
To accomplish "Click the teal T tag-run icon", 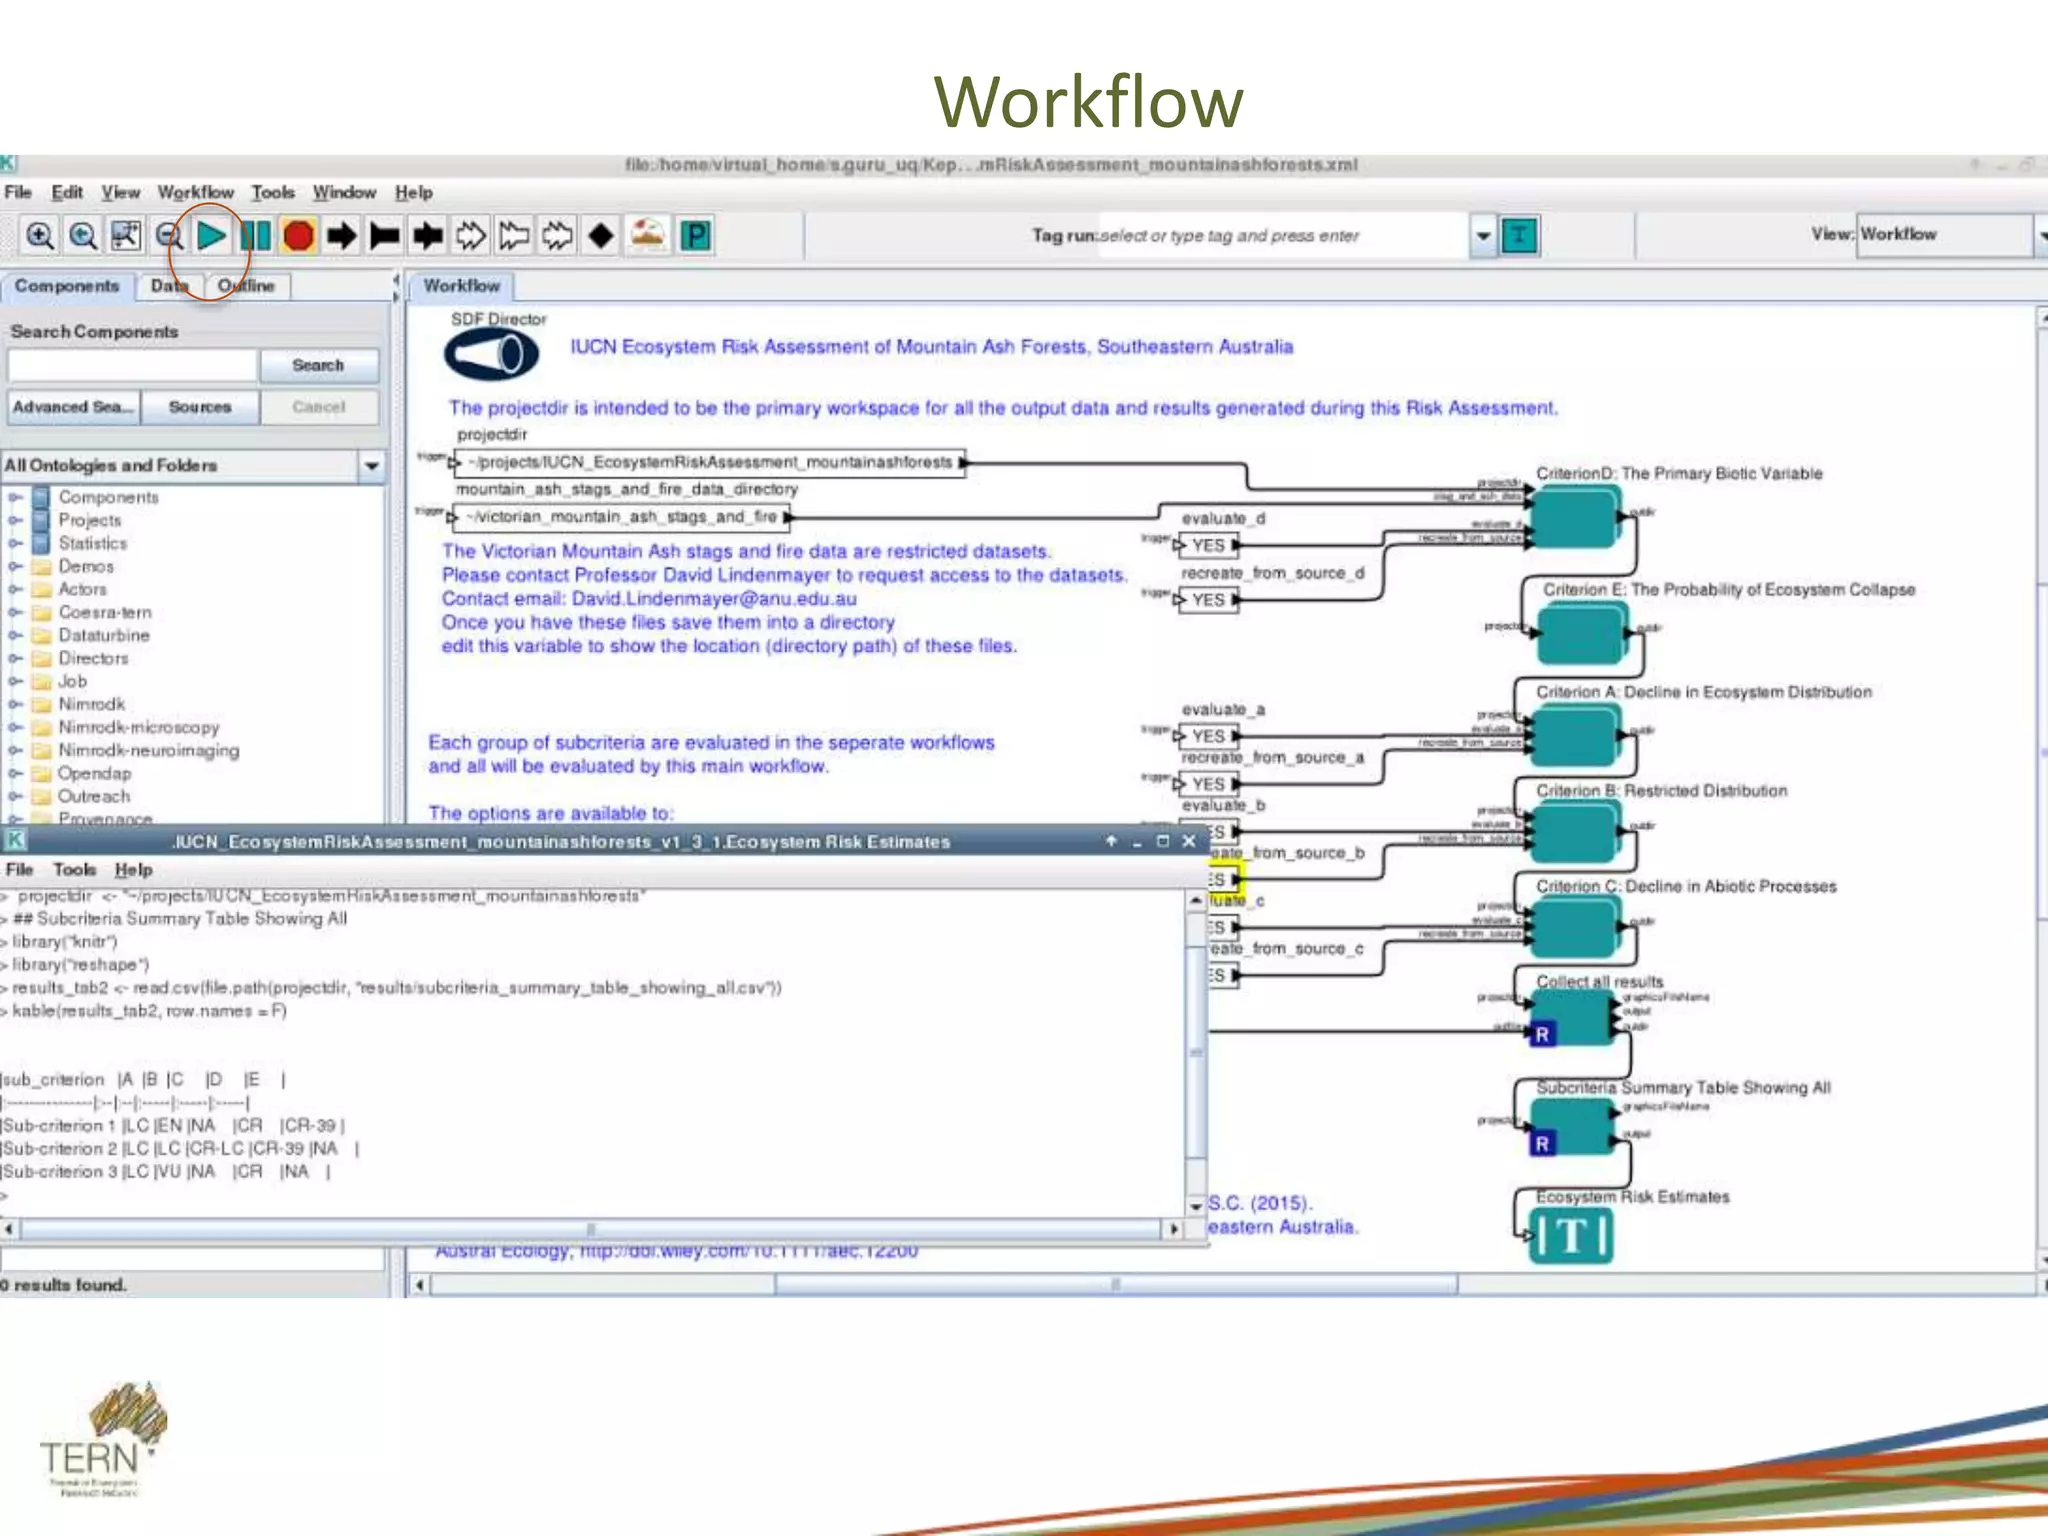I will (x=1519, y=237).
